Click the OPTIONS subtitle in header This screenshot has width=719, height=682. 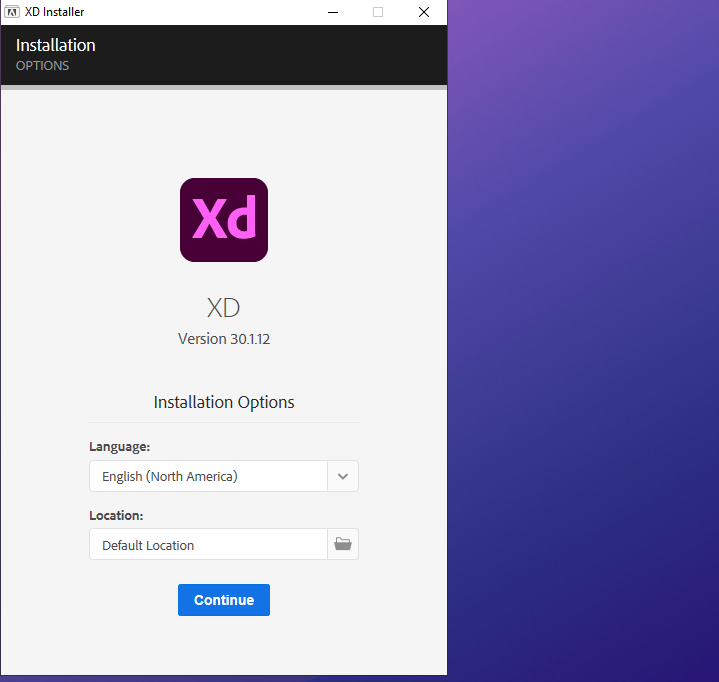click(42, 66)
